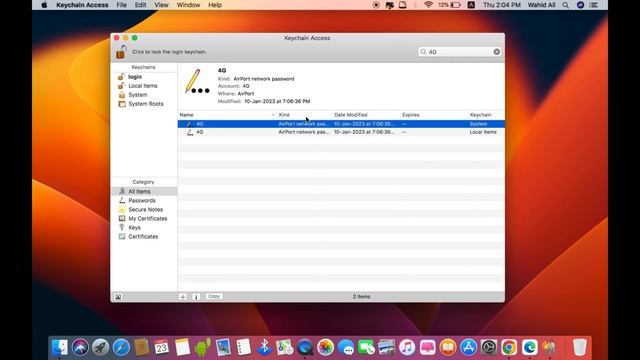Open QuickTime Player from the Dock

point(305,347)
